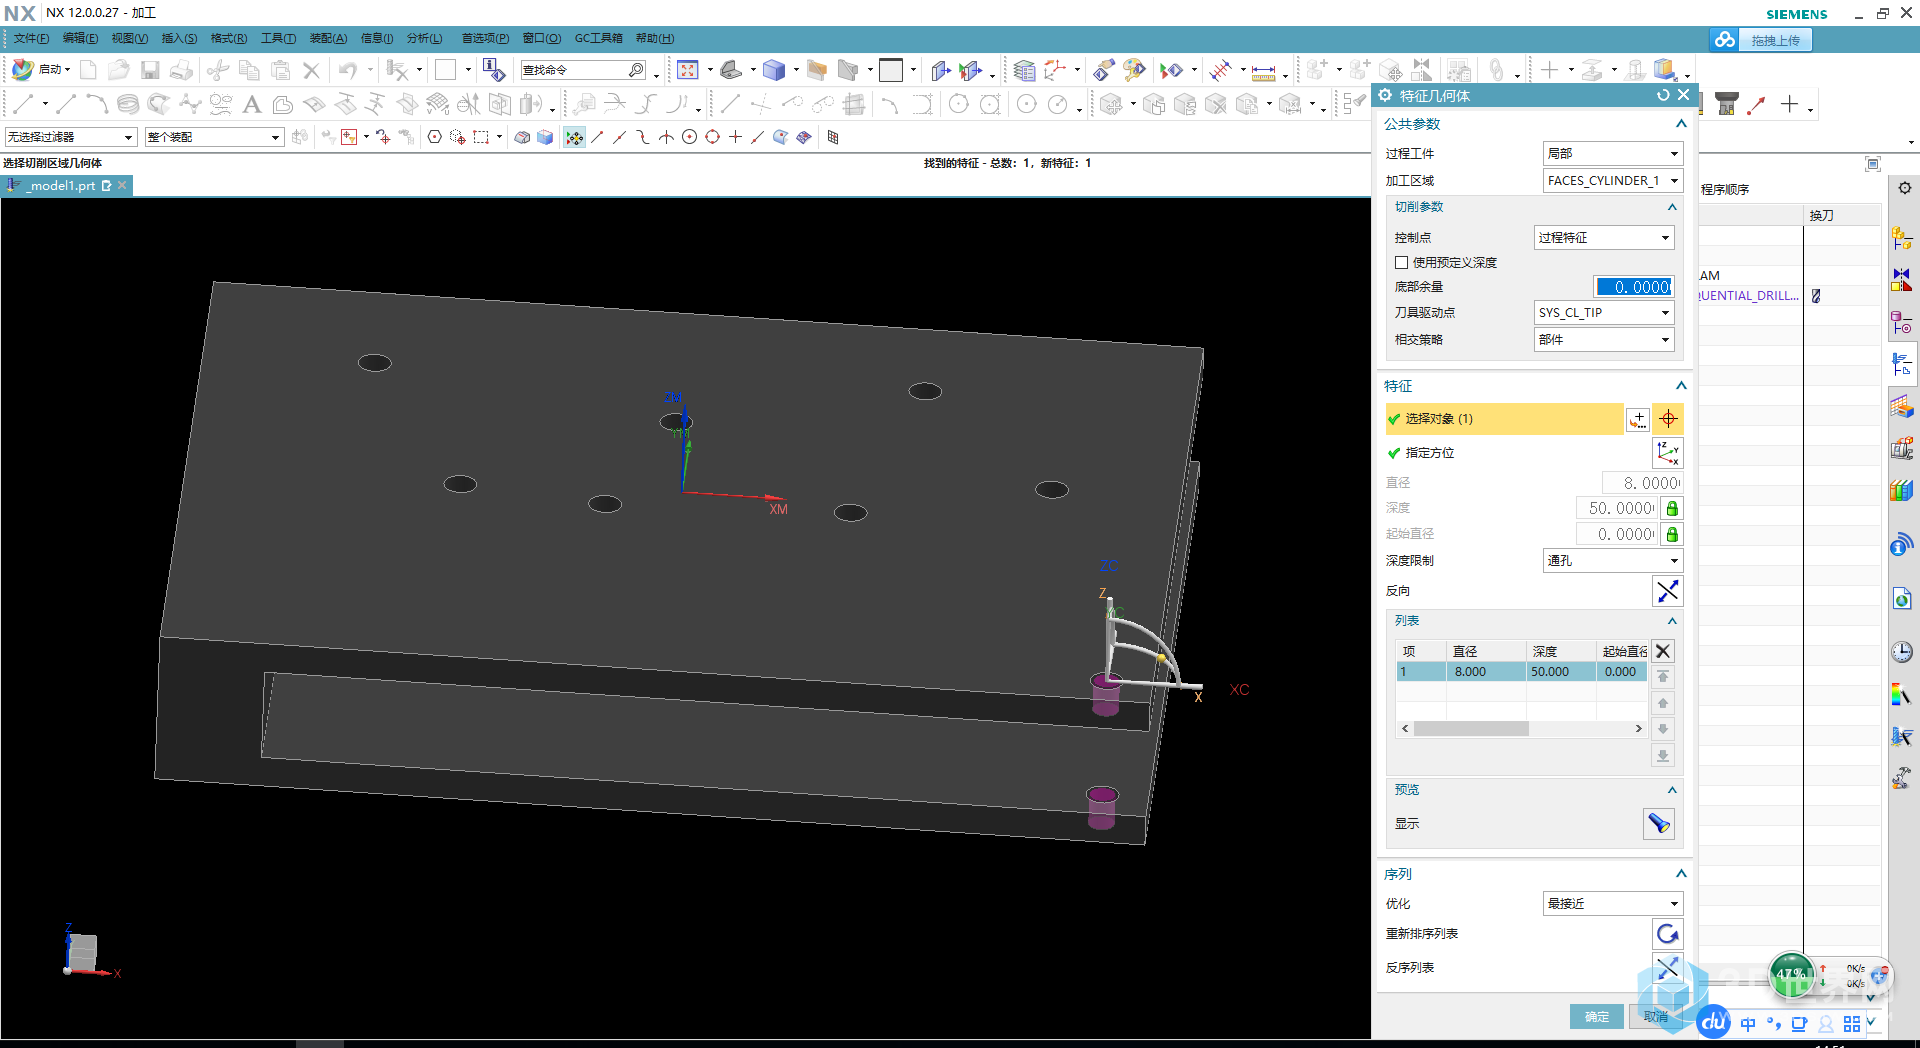Image resolution: width=1920 pixels, height=1048 pixels.
Task: Click the magnifier in command finder
Action: tap(636, 70)
